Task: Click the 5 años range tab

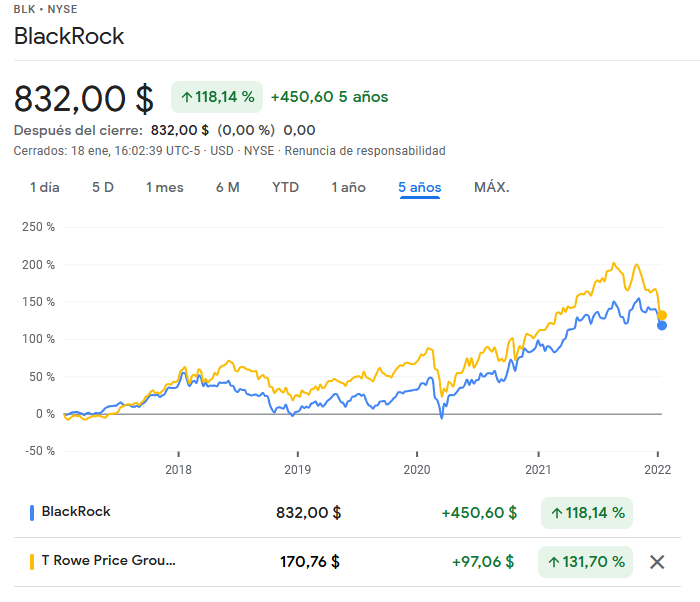Action: [420, 187]
